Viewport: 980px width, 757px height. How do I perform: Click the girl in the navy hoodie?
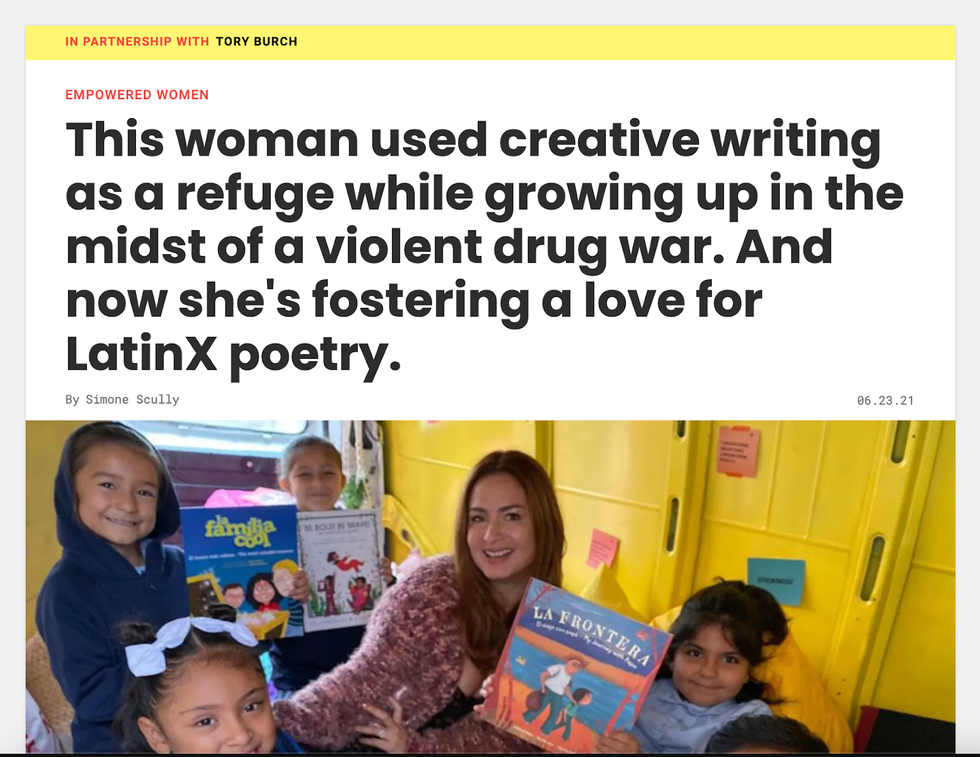[106, 563]
